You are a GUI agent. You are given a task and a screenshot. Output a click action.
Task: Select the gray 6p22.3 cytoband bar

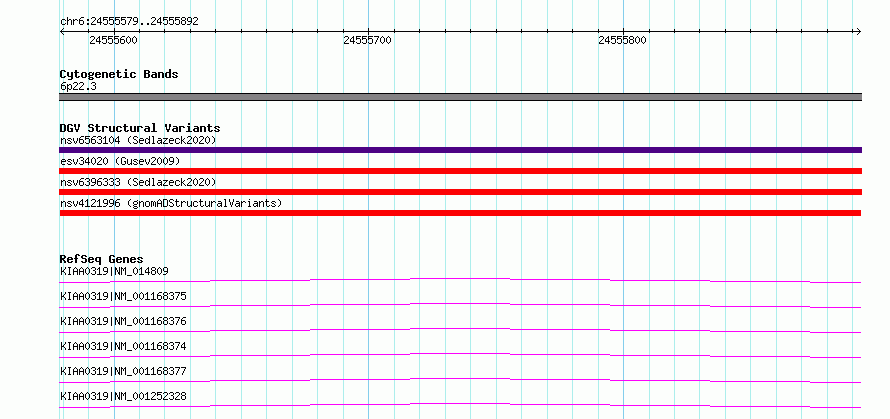coord(460,97)
